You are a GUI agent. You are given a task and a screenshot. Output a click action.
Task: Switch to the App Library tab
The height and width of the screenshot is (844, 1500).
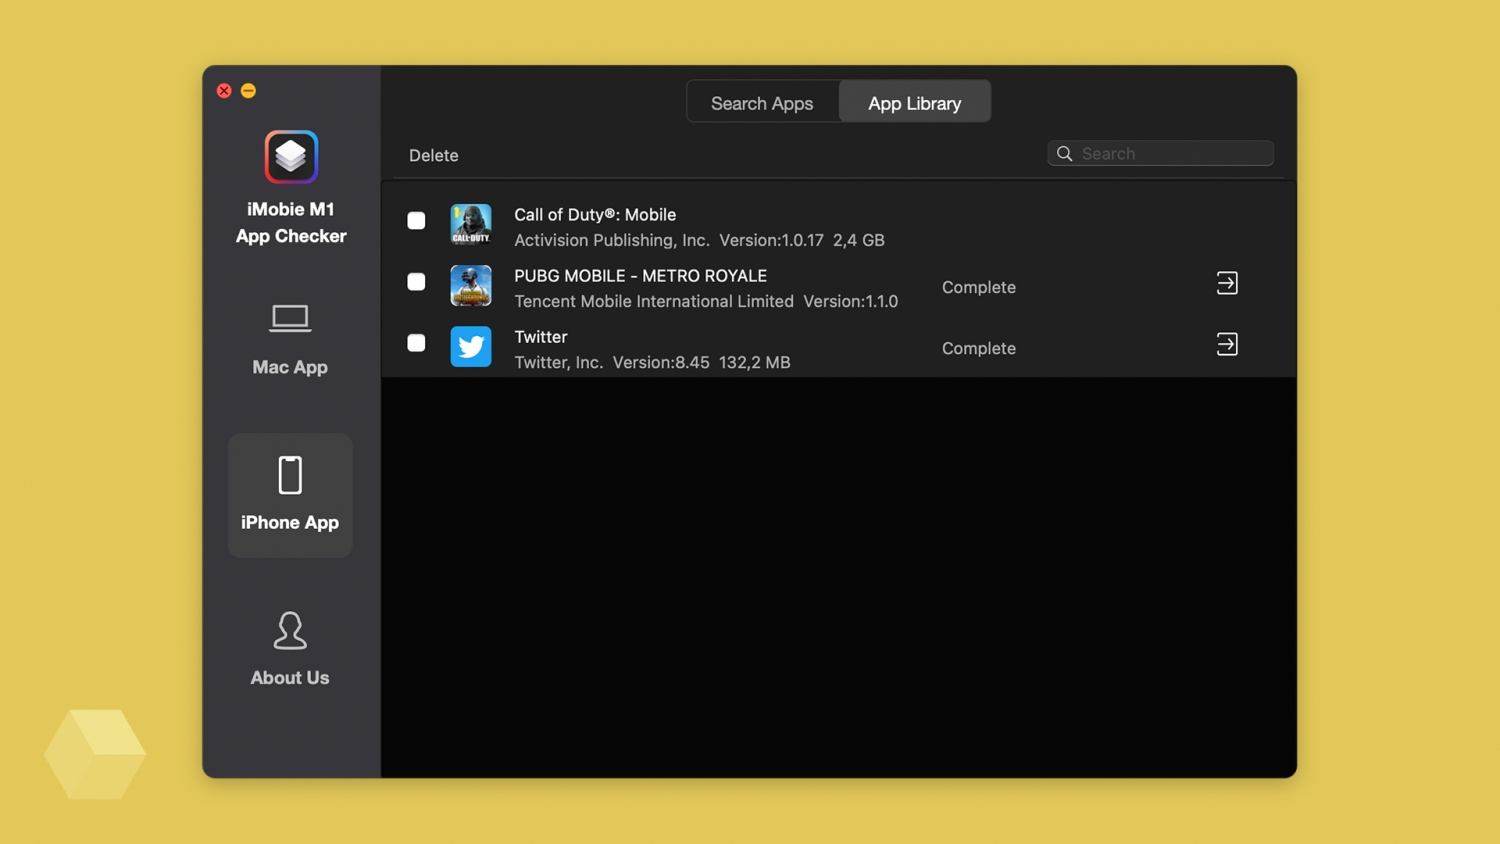tap(915, 102)
